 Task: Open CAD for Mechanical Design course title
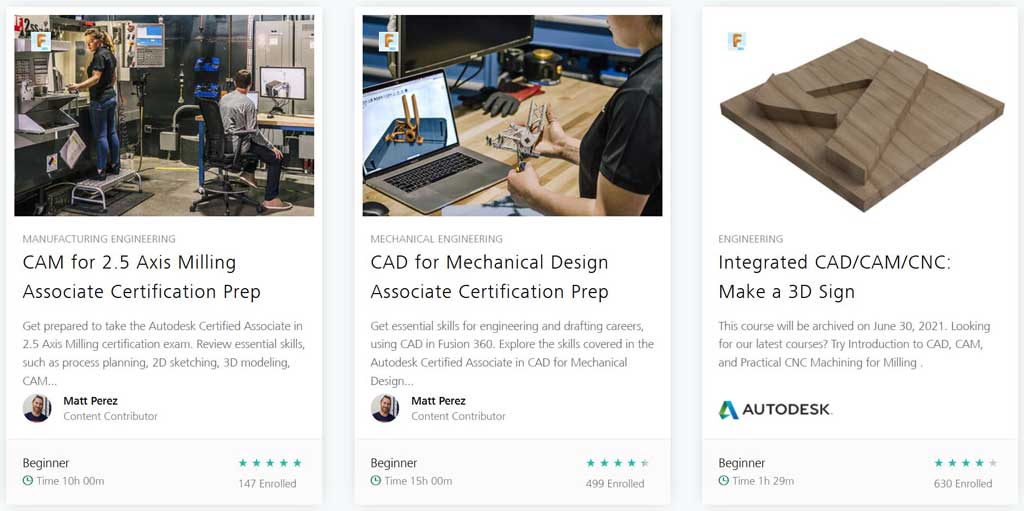489,277
